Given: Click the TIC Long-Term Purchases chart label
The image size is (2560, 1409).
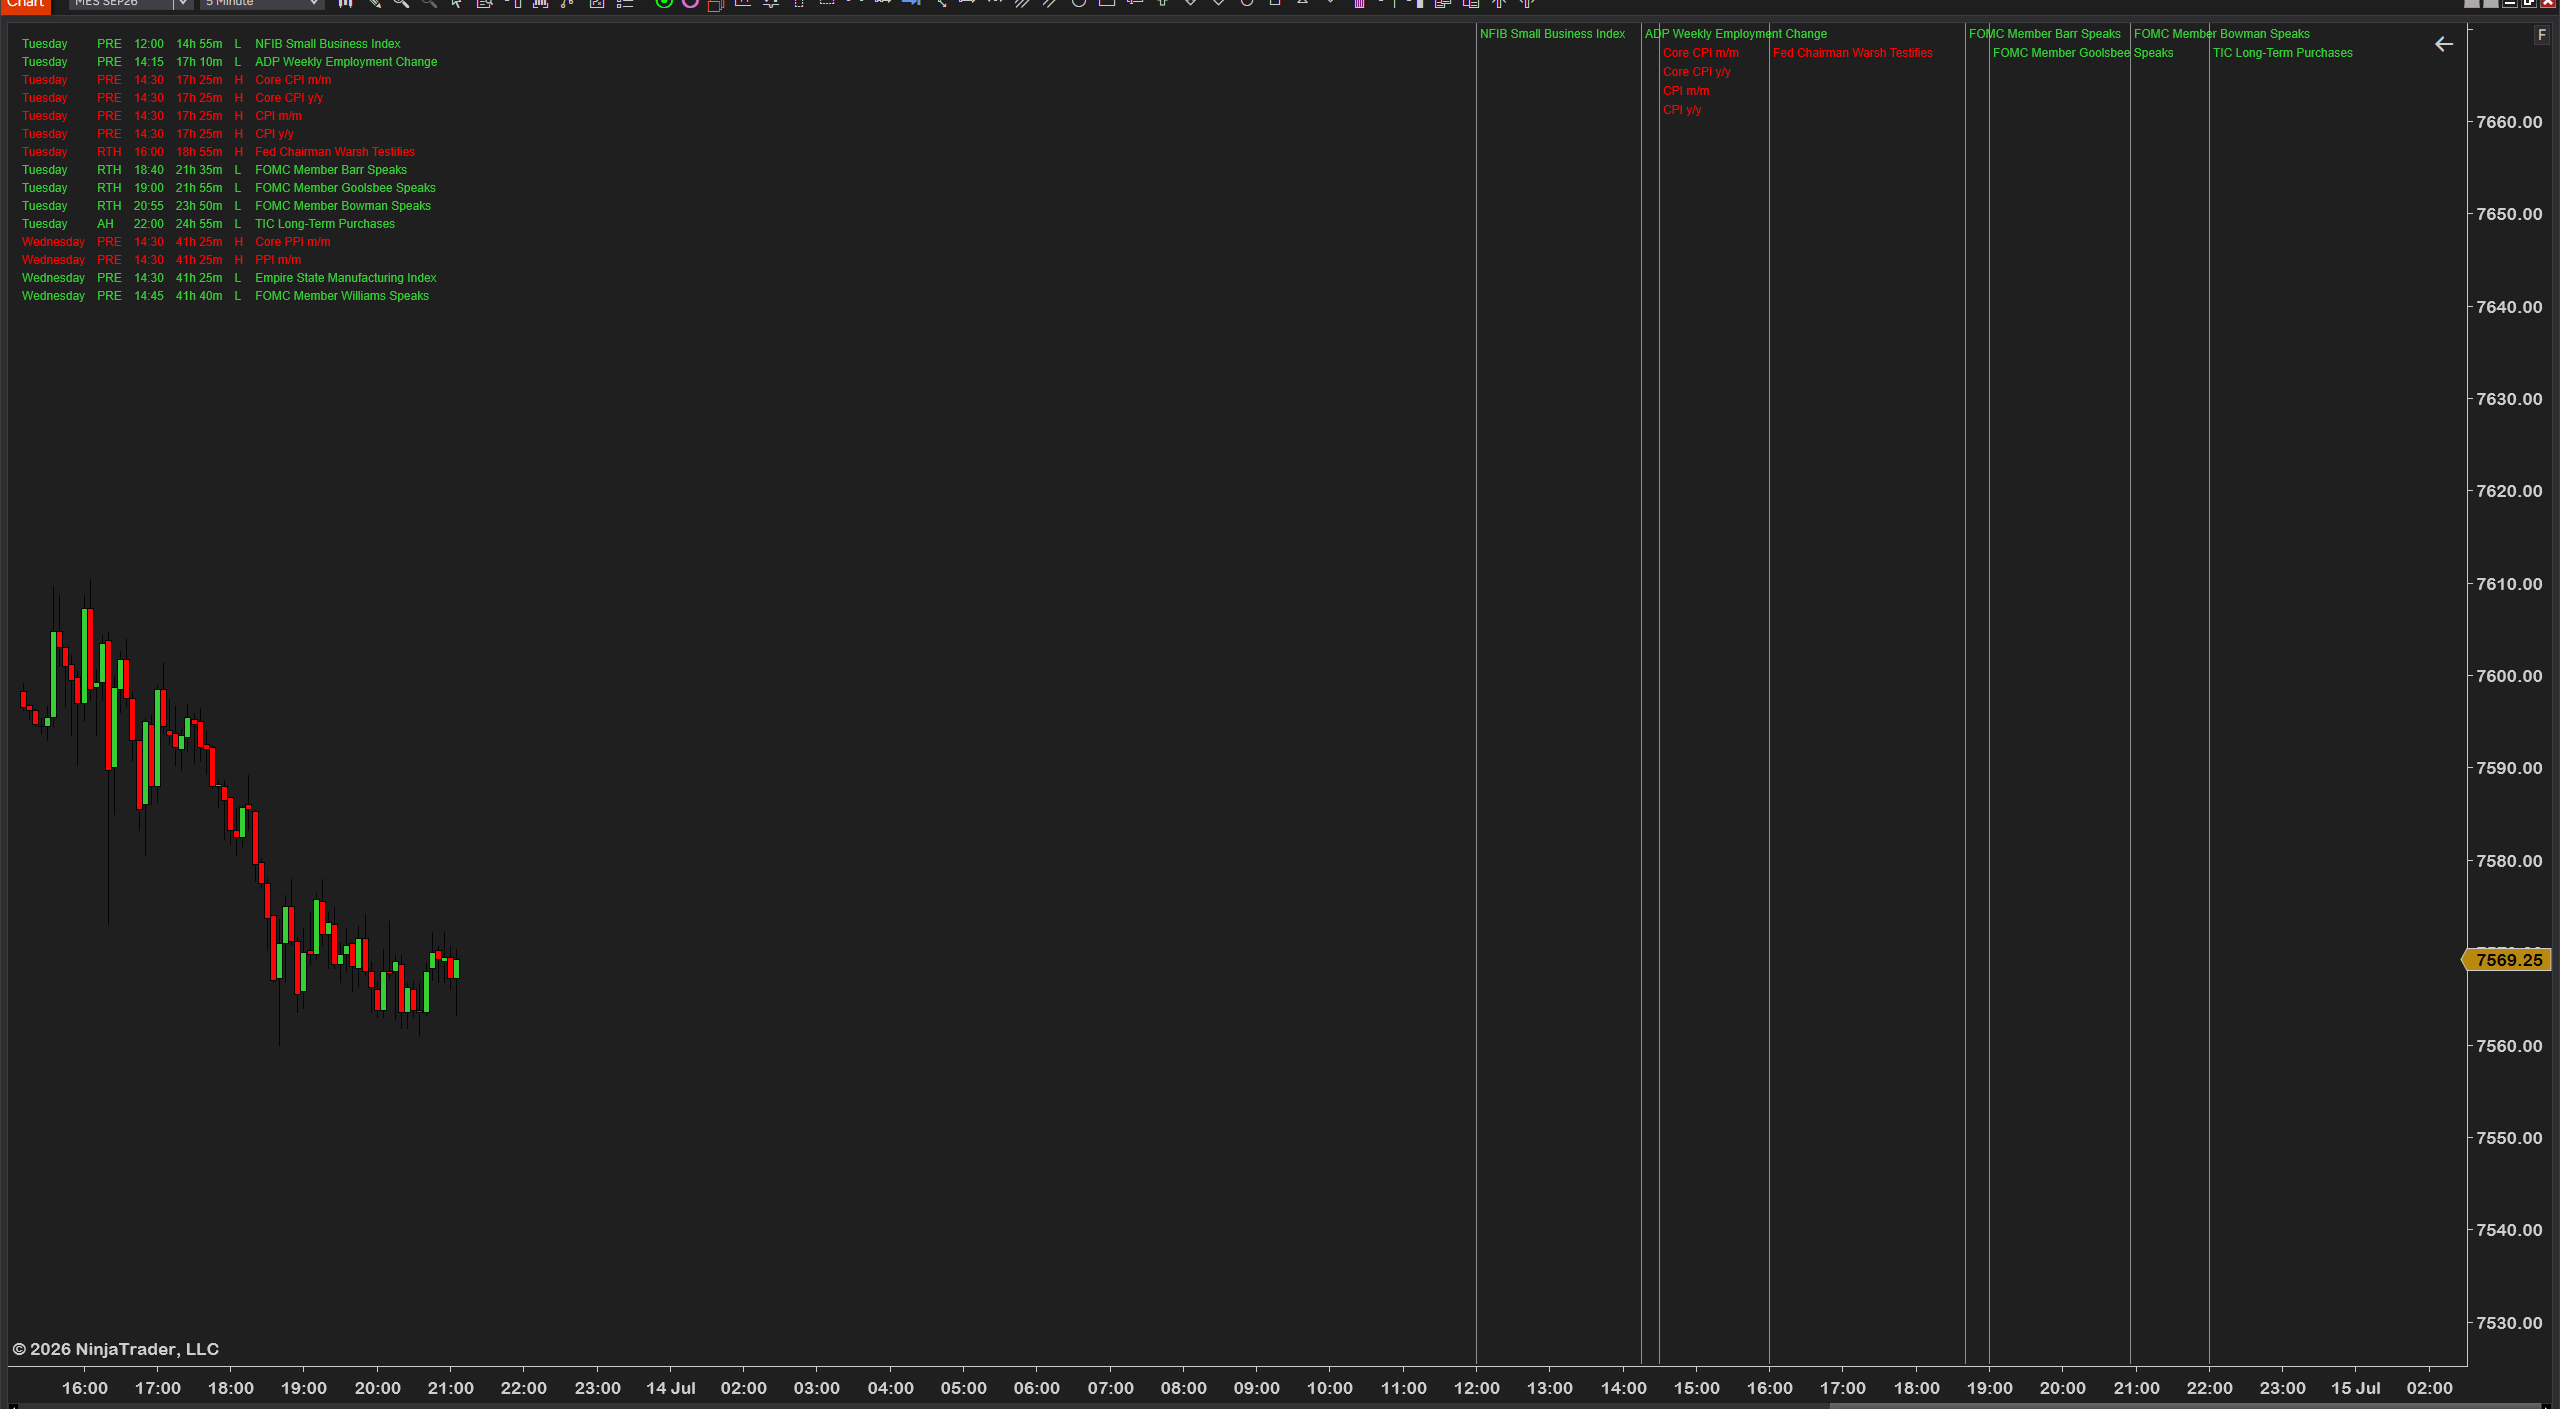Looking at the screenshot, I should [x=2282, y=53].
